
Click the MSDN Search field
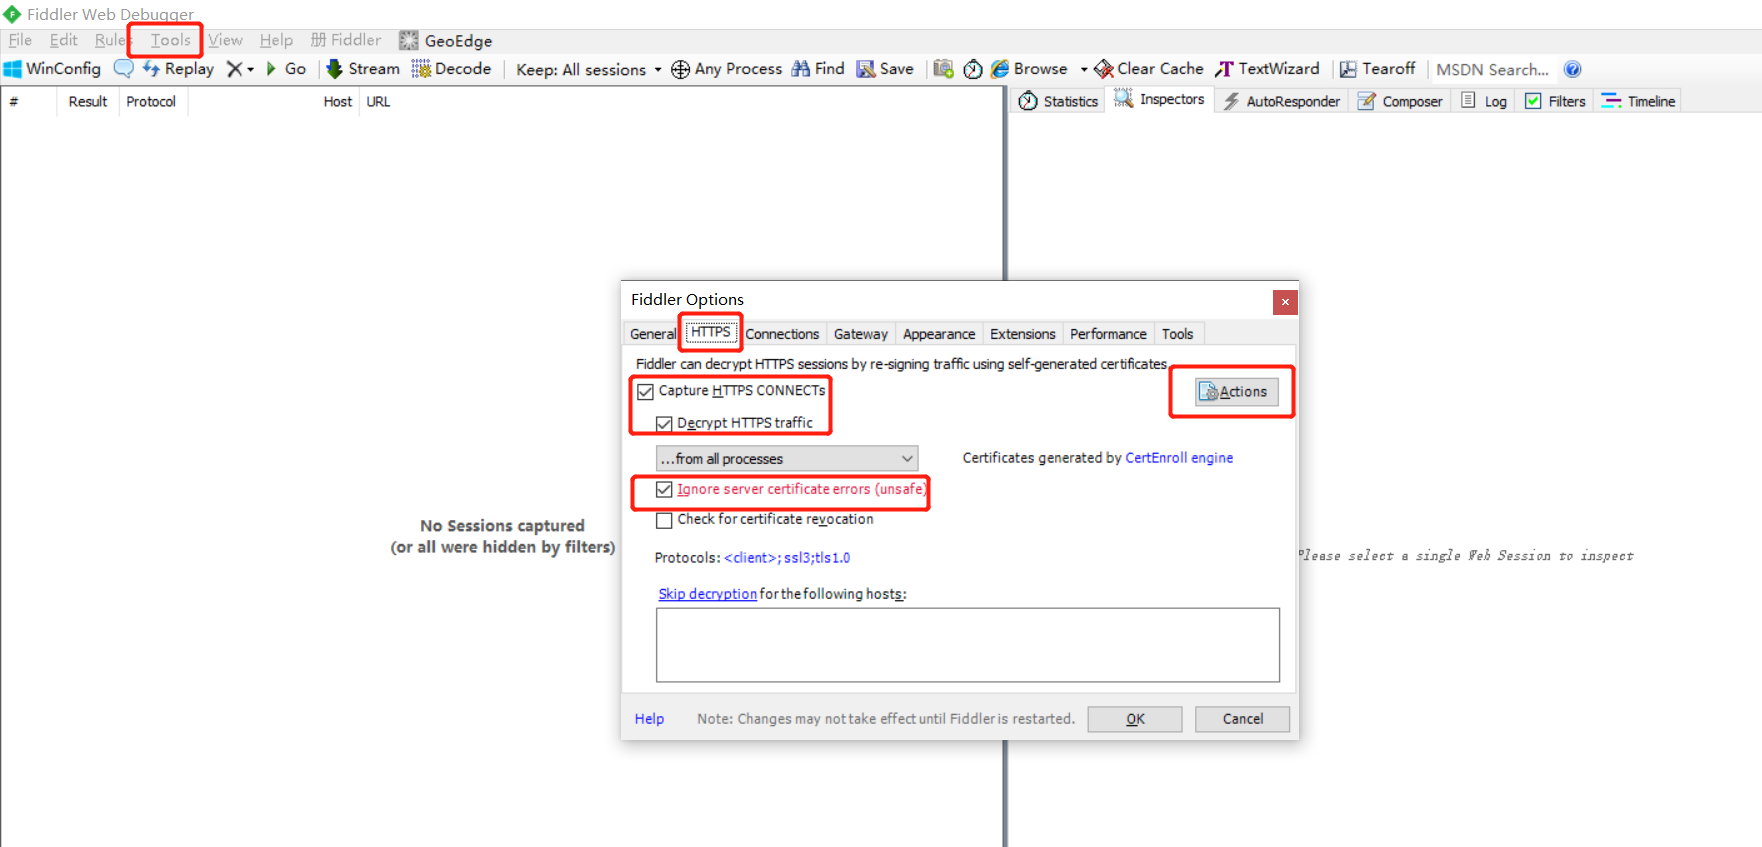click(x=1492, y=69)
